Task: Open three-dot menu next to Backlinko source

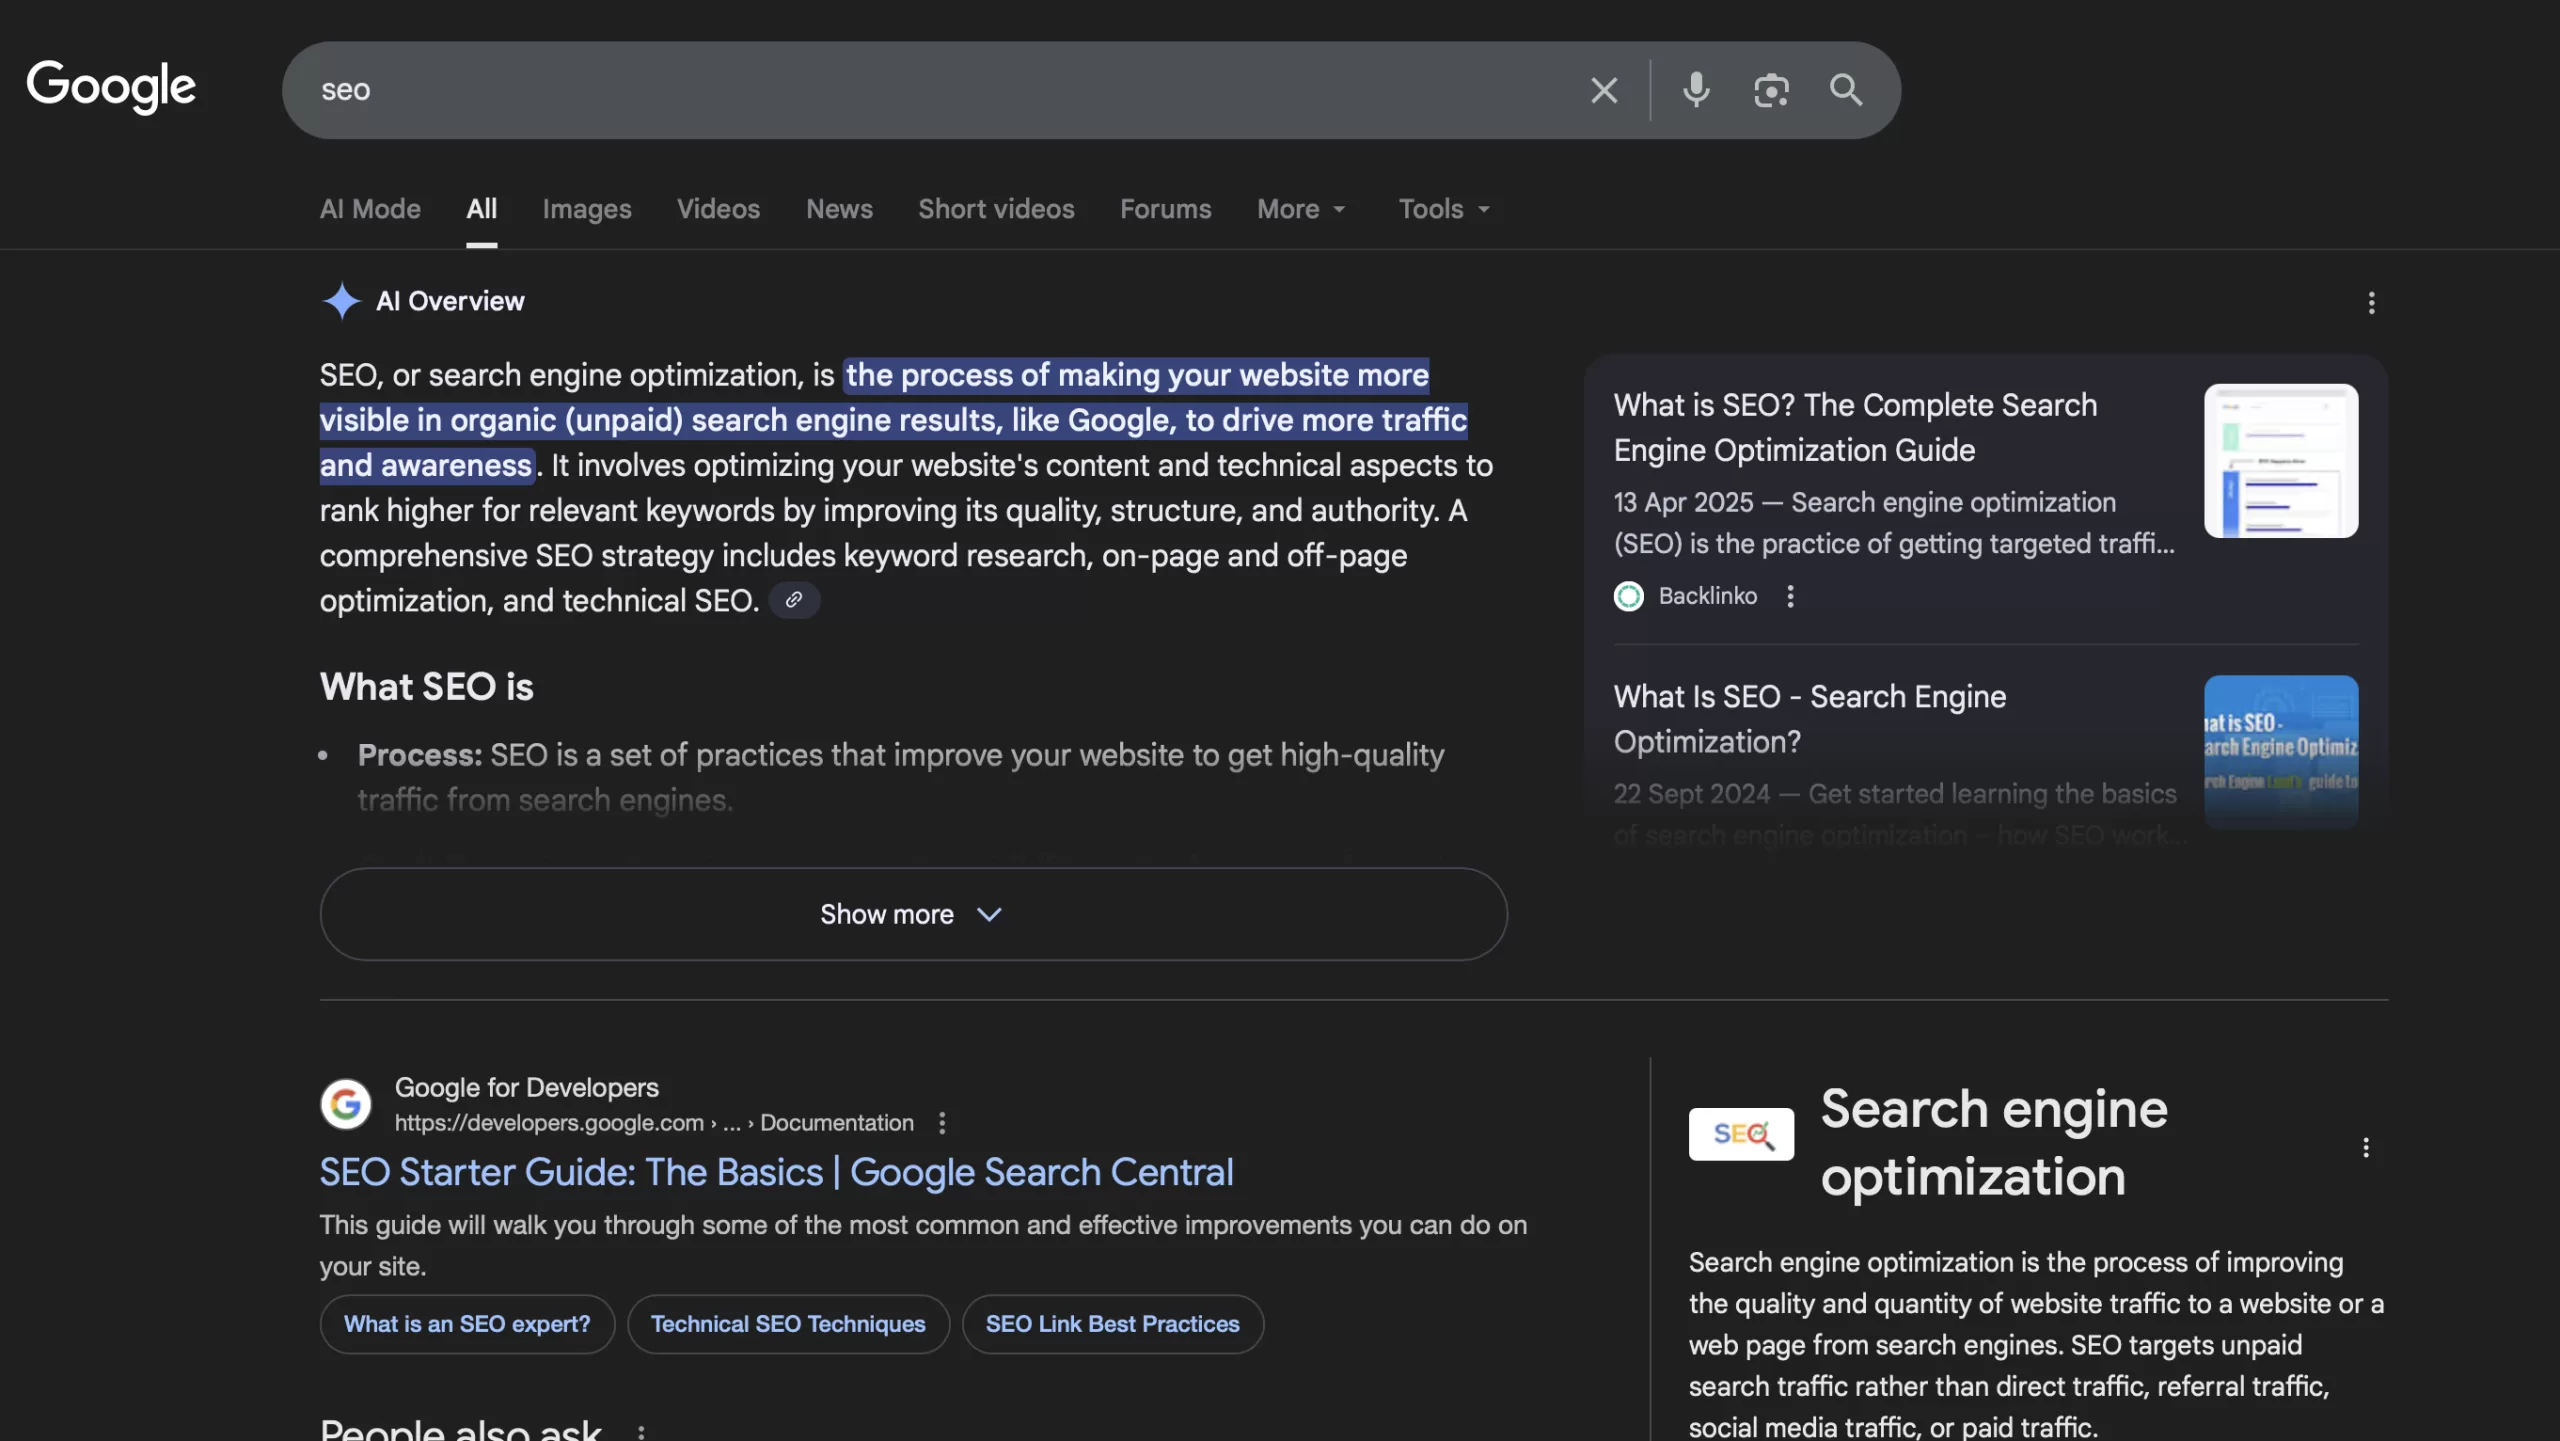Action: (1790, 596)
